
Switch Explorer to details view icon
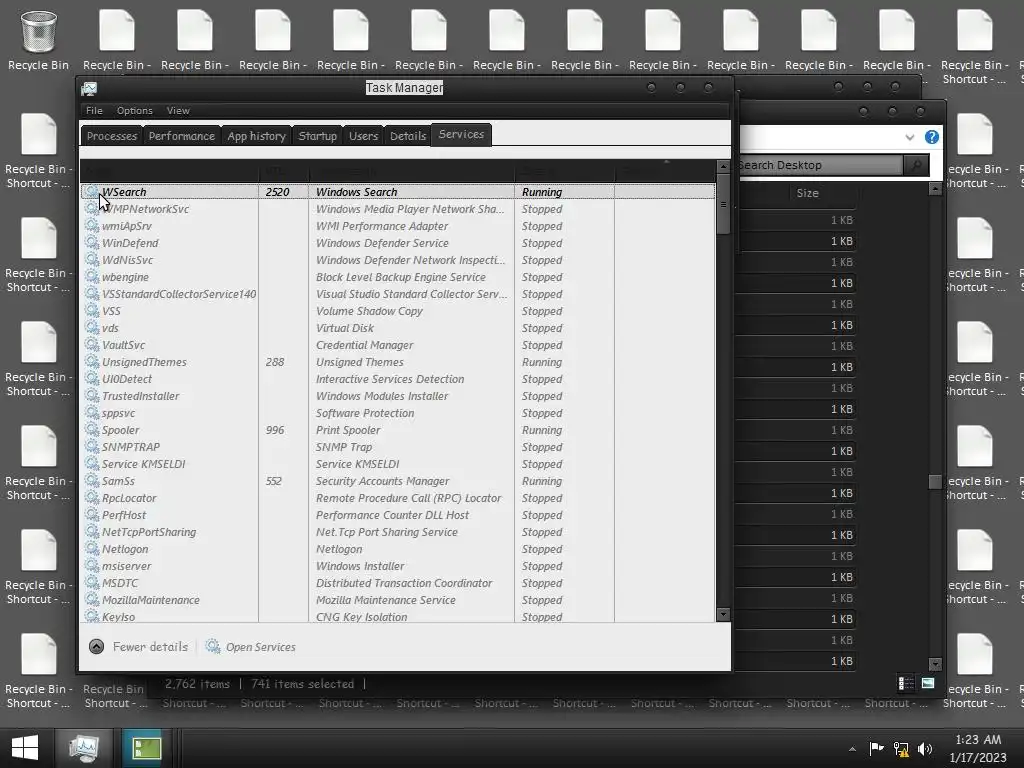pyautogui.click(x=906, y=683)
